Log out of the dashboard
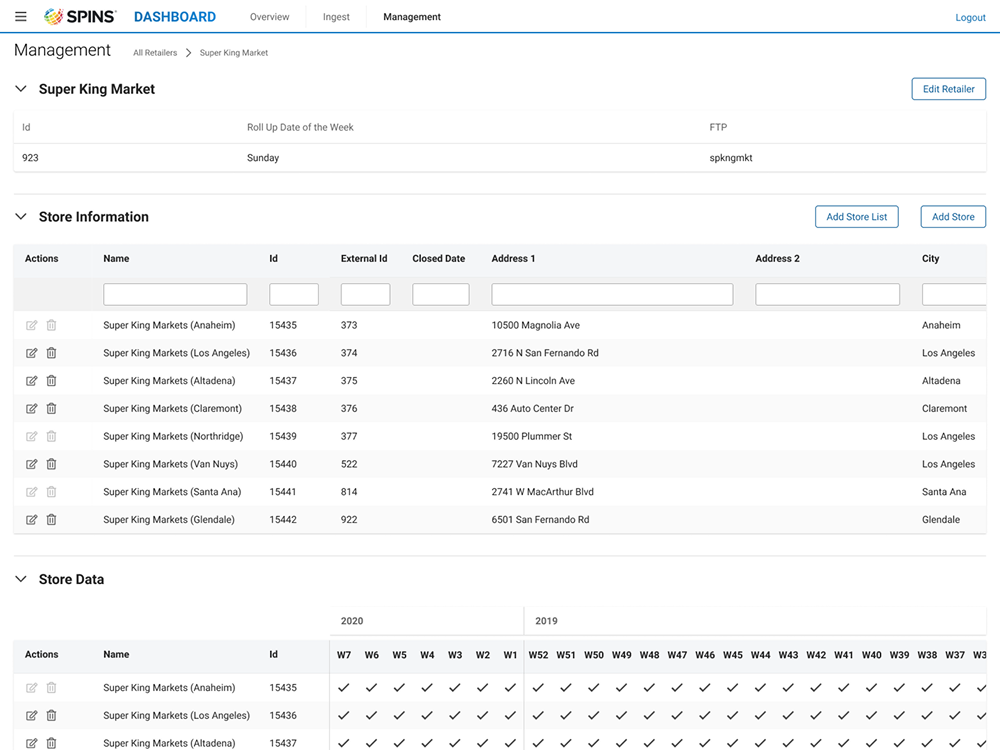 (970, 17)
